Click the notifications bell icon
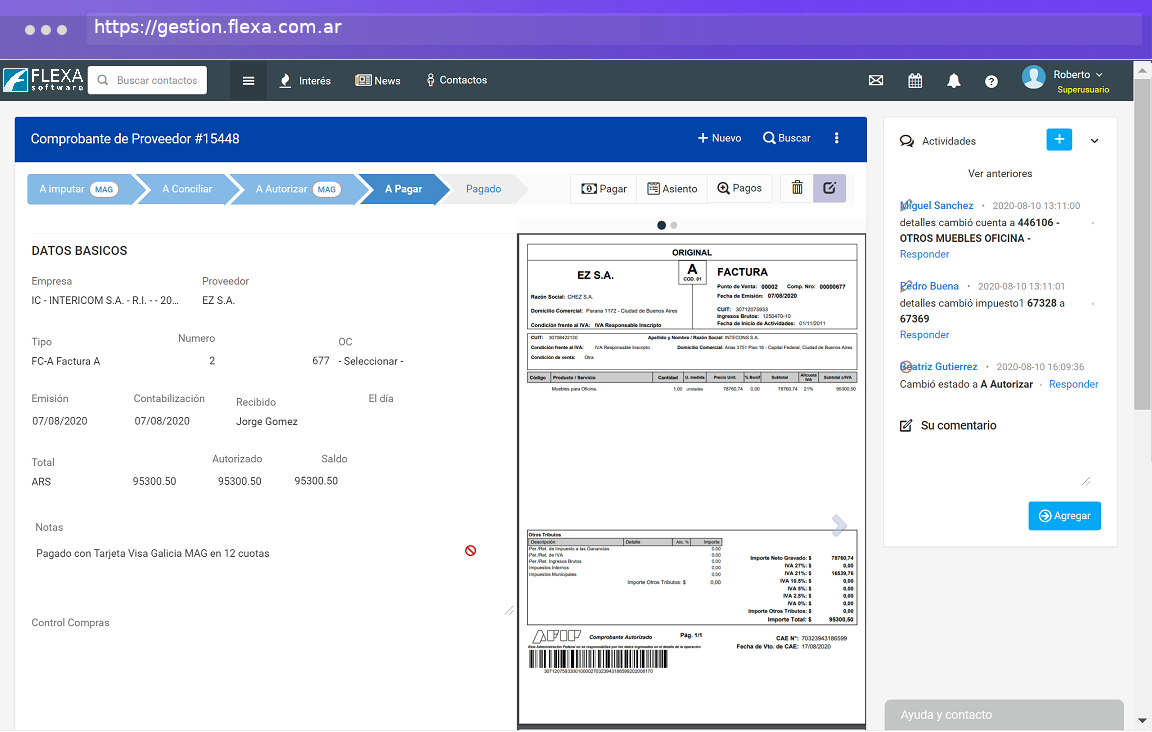Screen dimensions: 1152x732 [954, 81]
